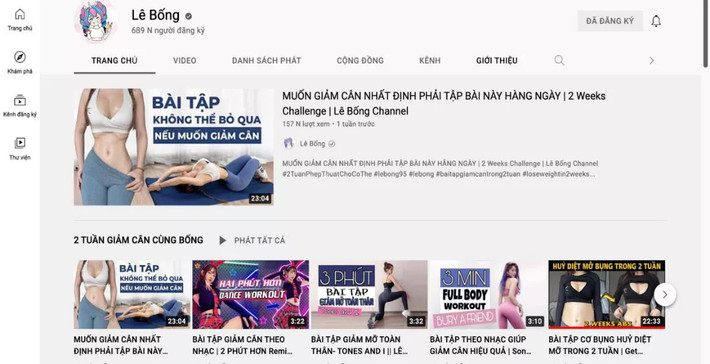
Task: Click the page vertical scrollbar
Action: pyautogui.click(x=705, y=34)
